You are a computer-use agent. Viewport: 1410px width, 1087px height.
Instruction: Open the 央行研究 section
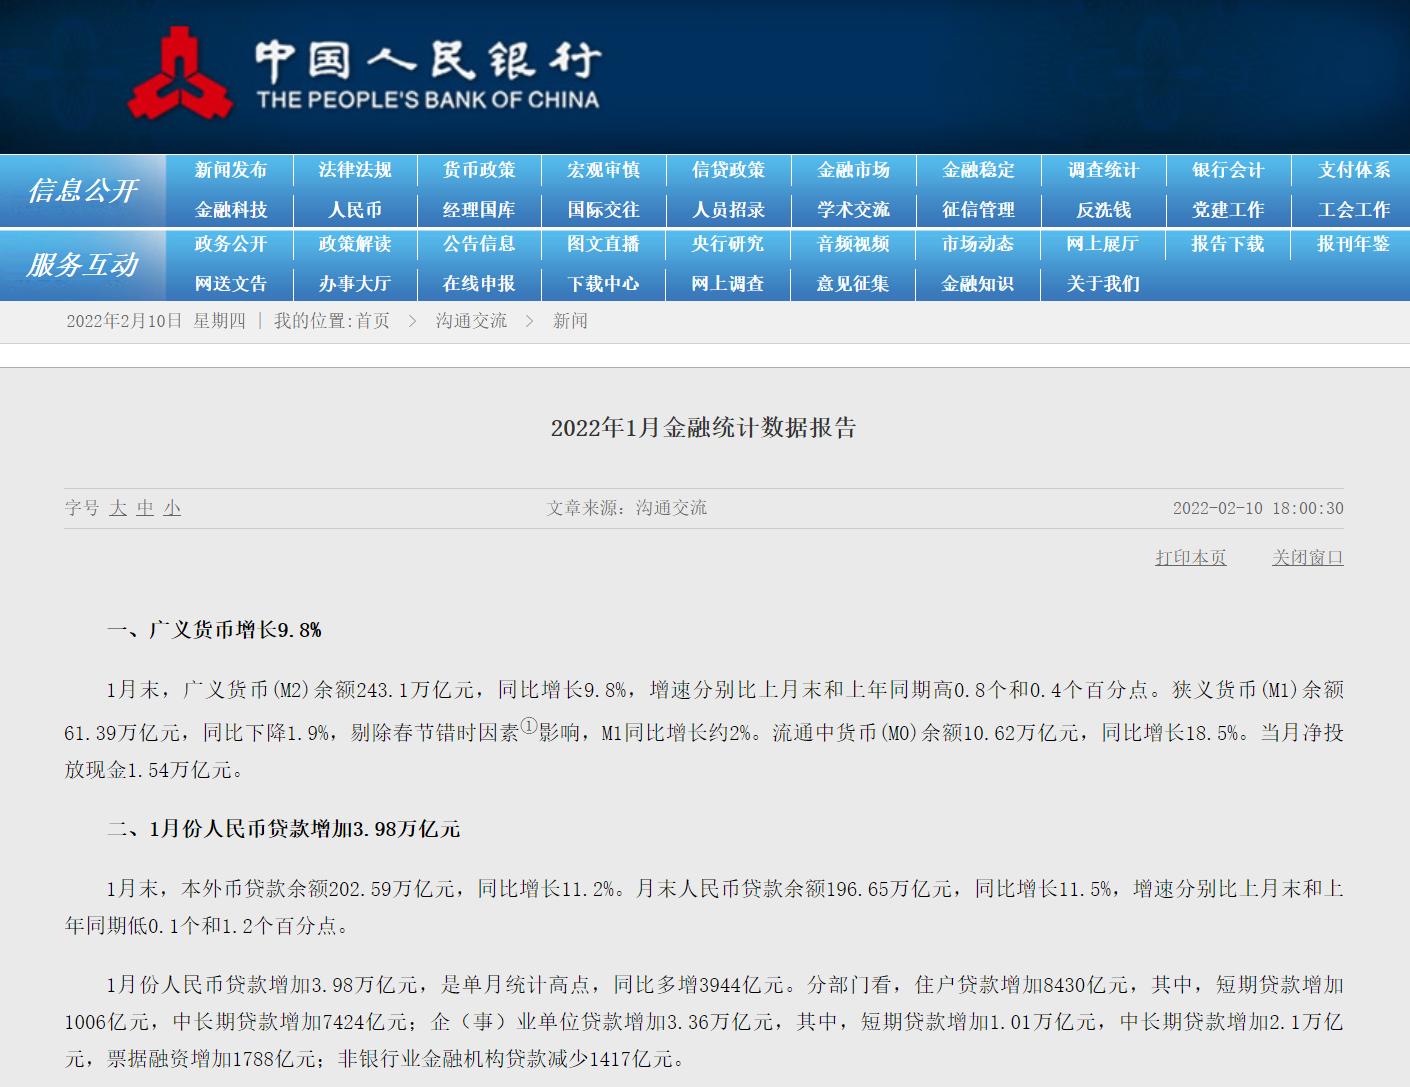[728, 244]
